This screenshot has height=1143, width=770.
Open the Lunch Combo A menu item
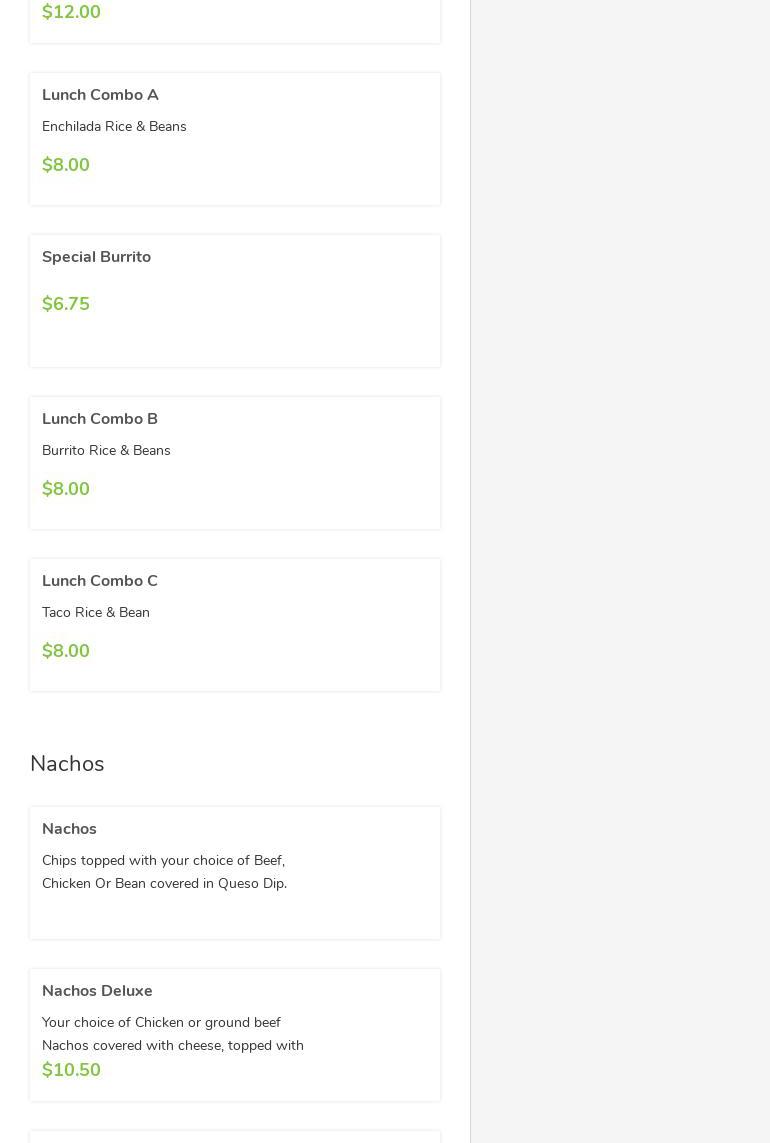pos(100,95)
